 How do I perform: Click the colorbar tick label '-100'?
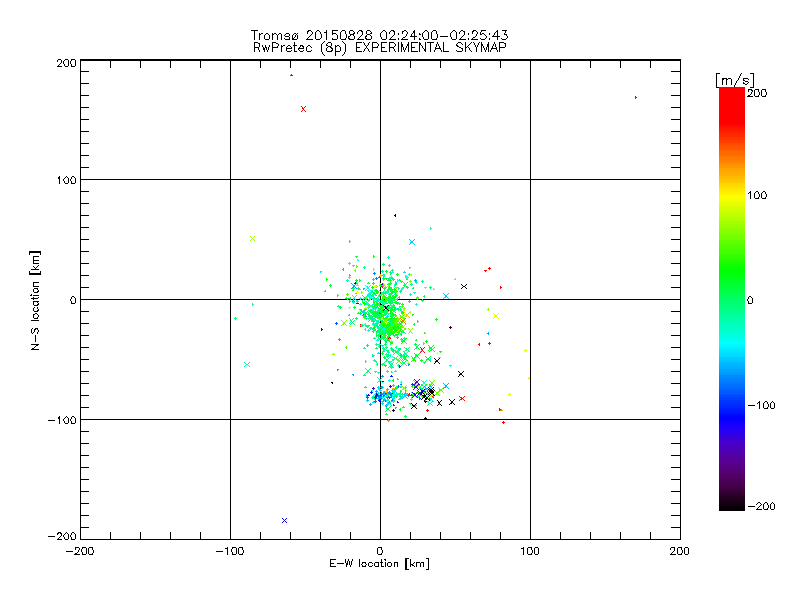(761, 405)
